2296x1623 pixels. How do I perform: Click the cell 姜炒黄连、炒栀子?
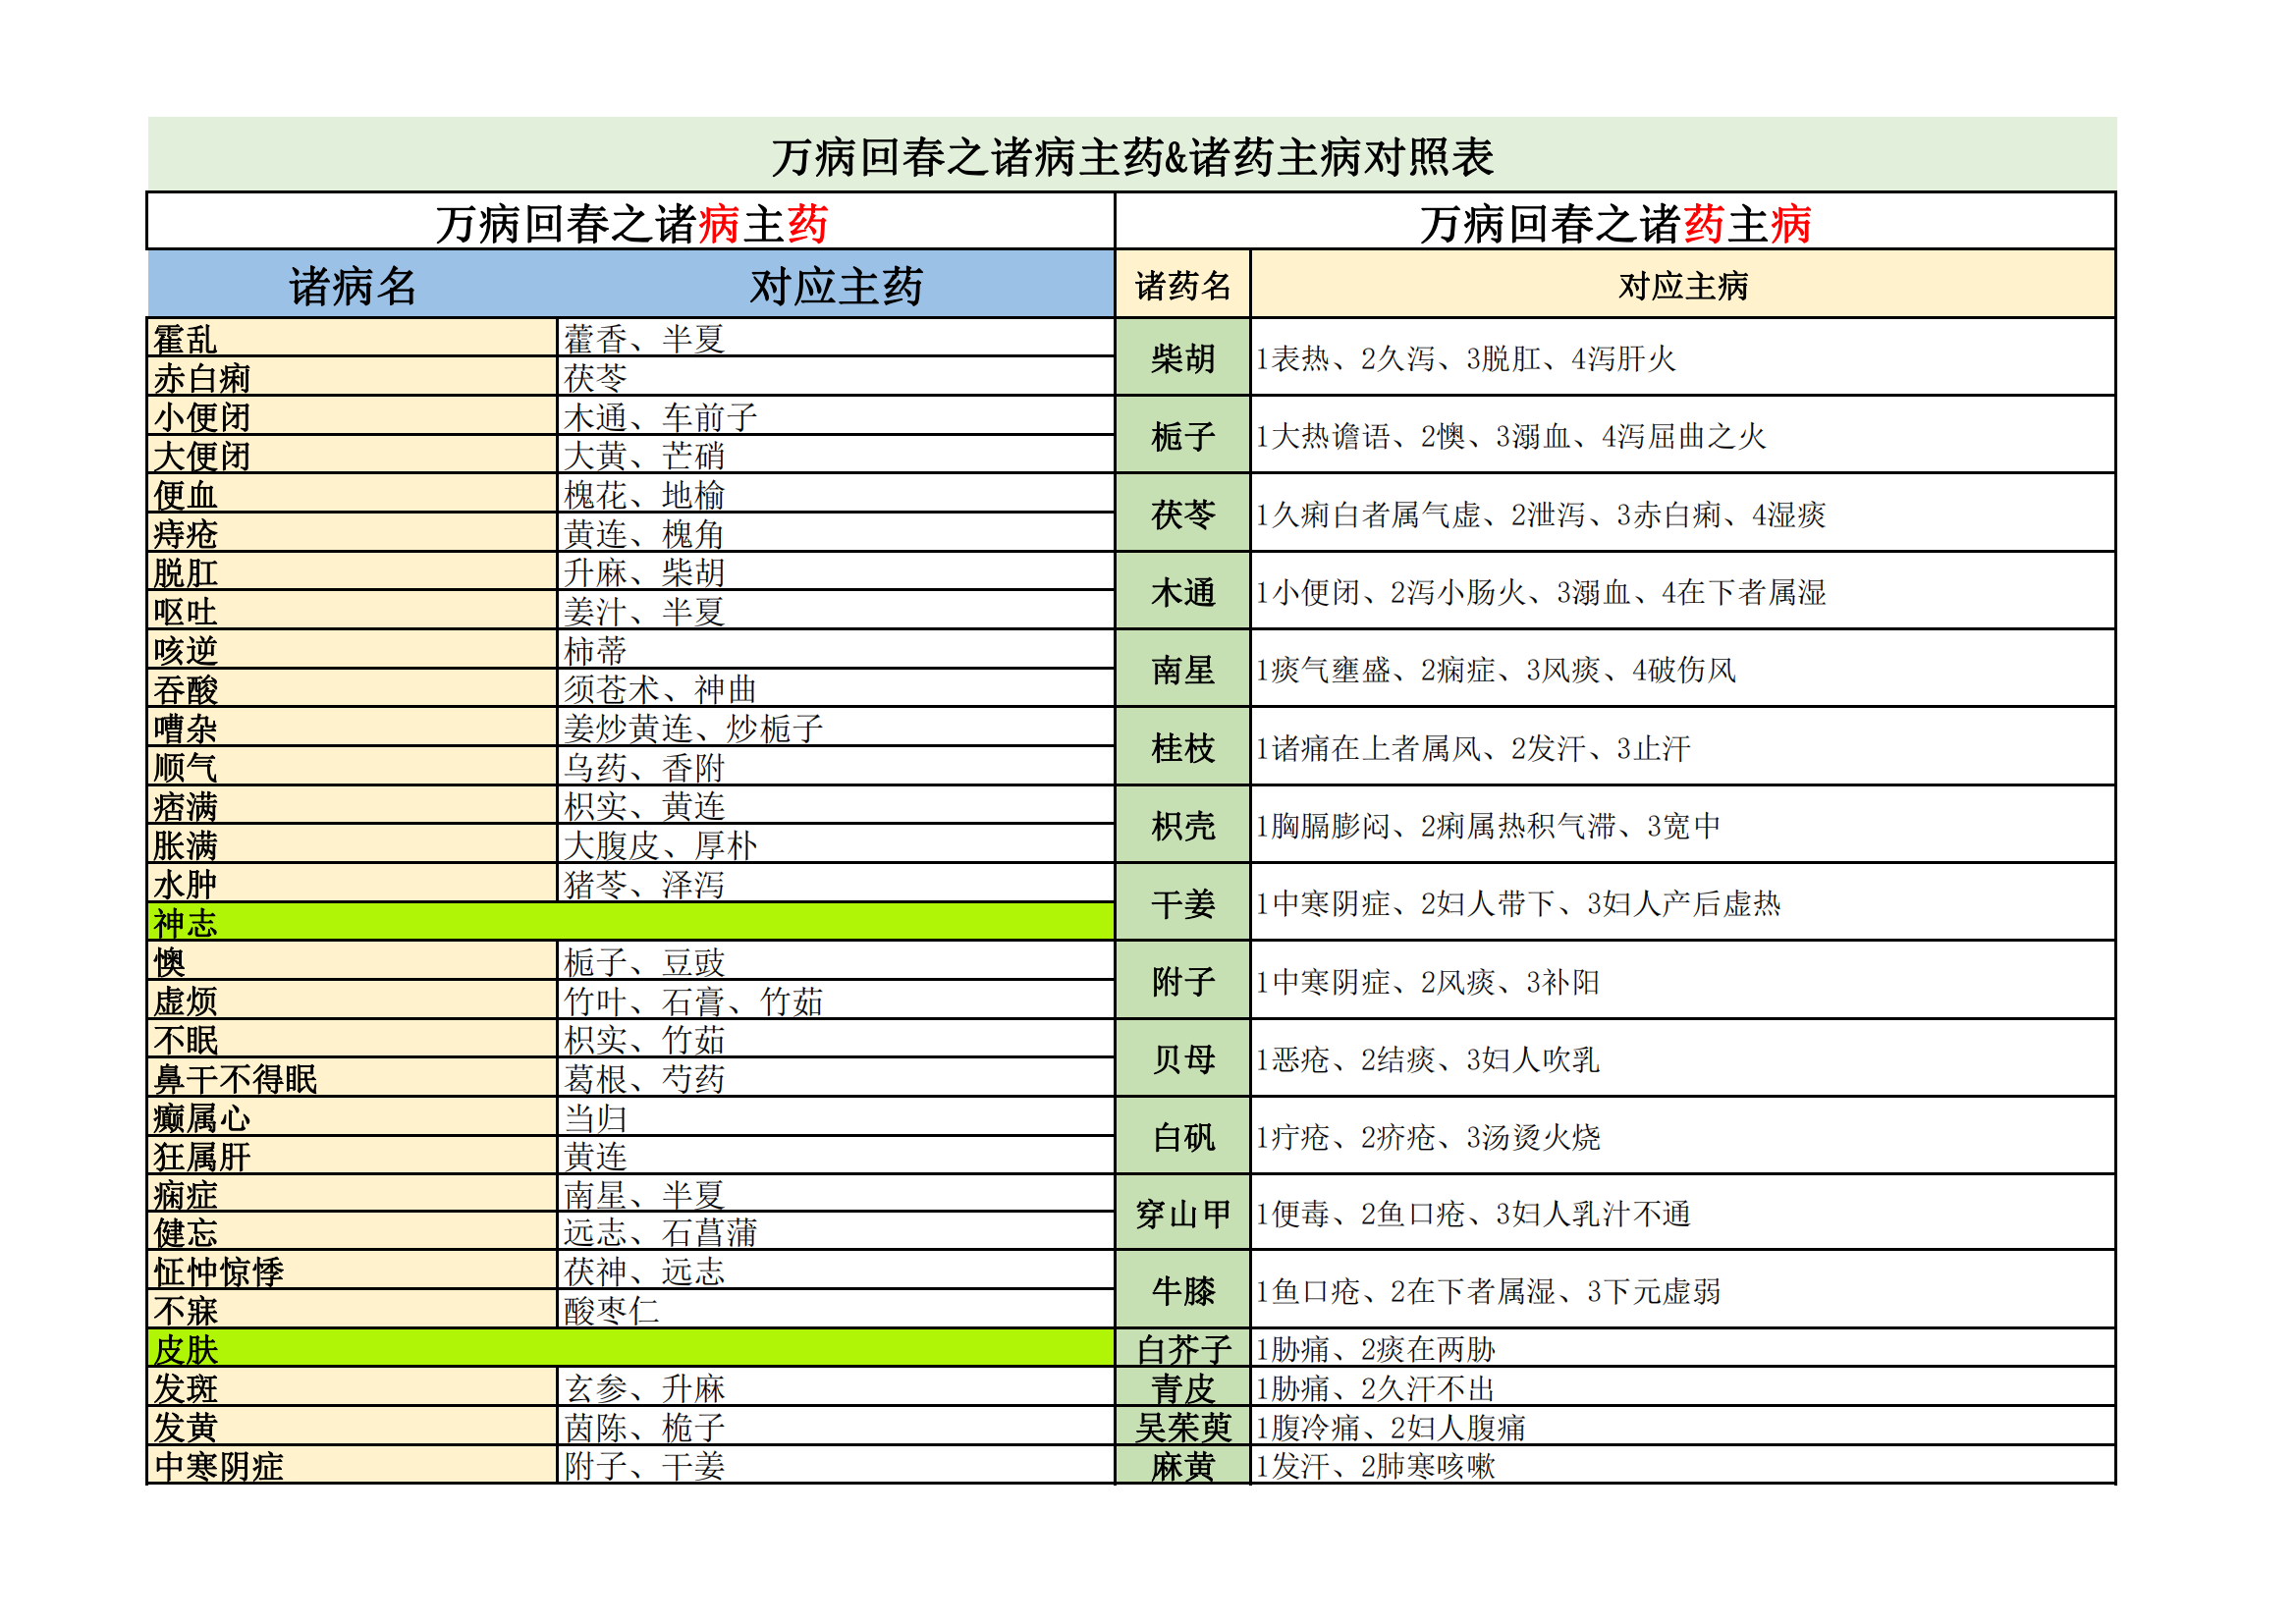click(x=836, y=728)
